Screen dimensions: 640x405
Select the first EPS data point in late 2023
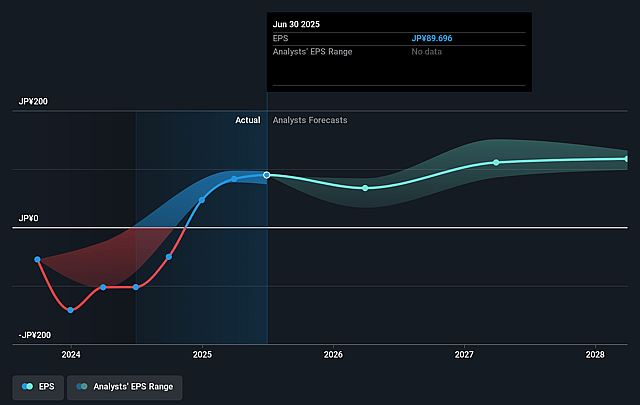tap(38, 260)
